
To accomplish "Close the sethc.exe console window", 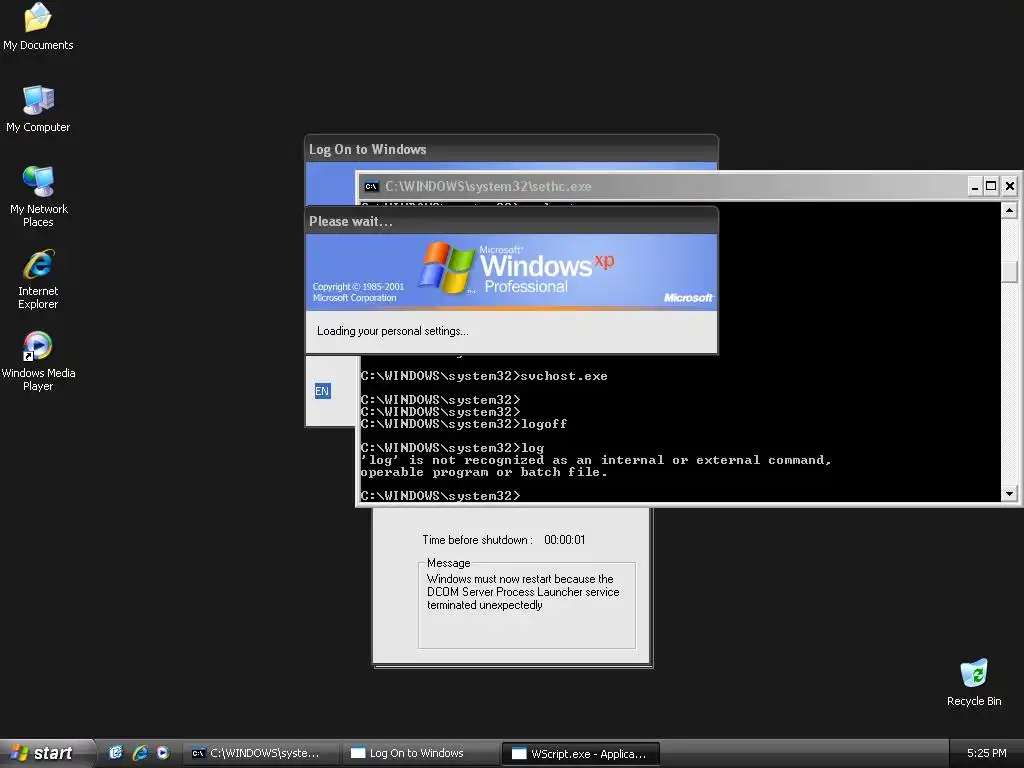I will [x=1009, y=186].
